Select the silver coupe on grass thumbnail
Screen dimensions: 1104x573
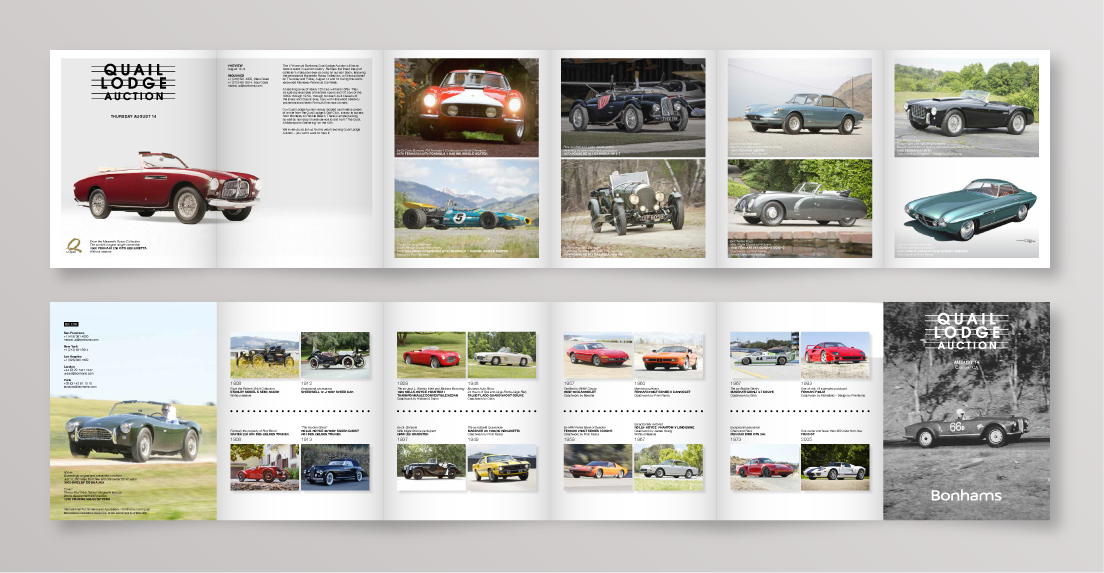(x=669, y=467)
